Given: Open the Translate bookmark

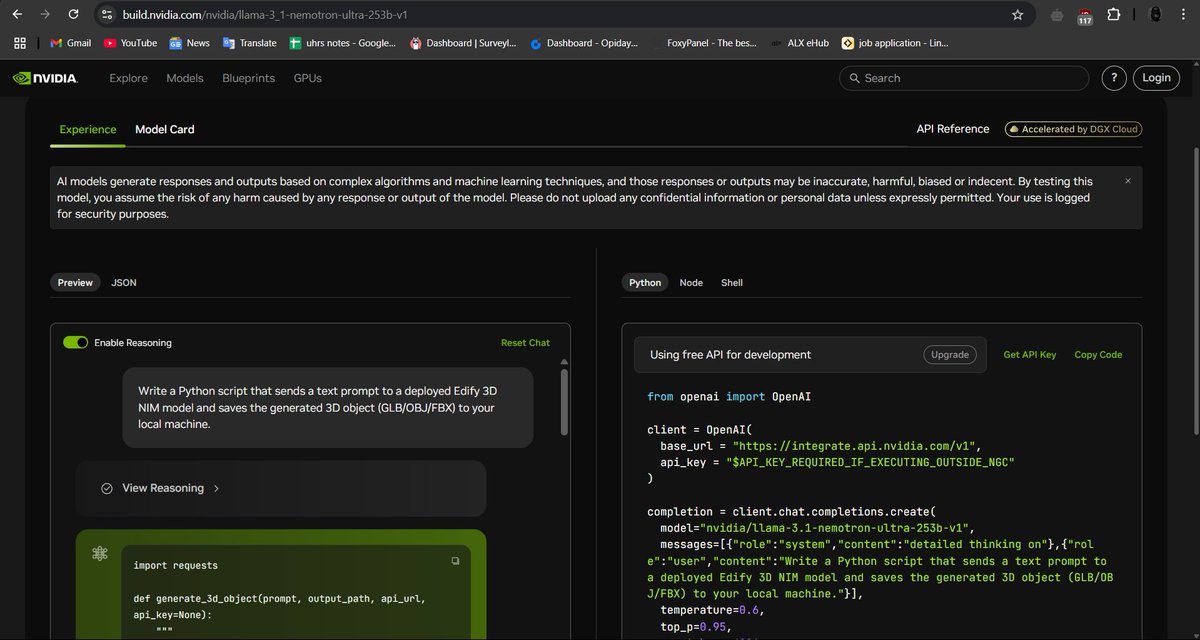Looking at the screenshot, I should pyautogui.click(x=250, y=43).
